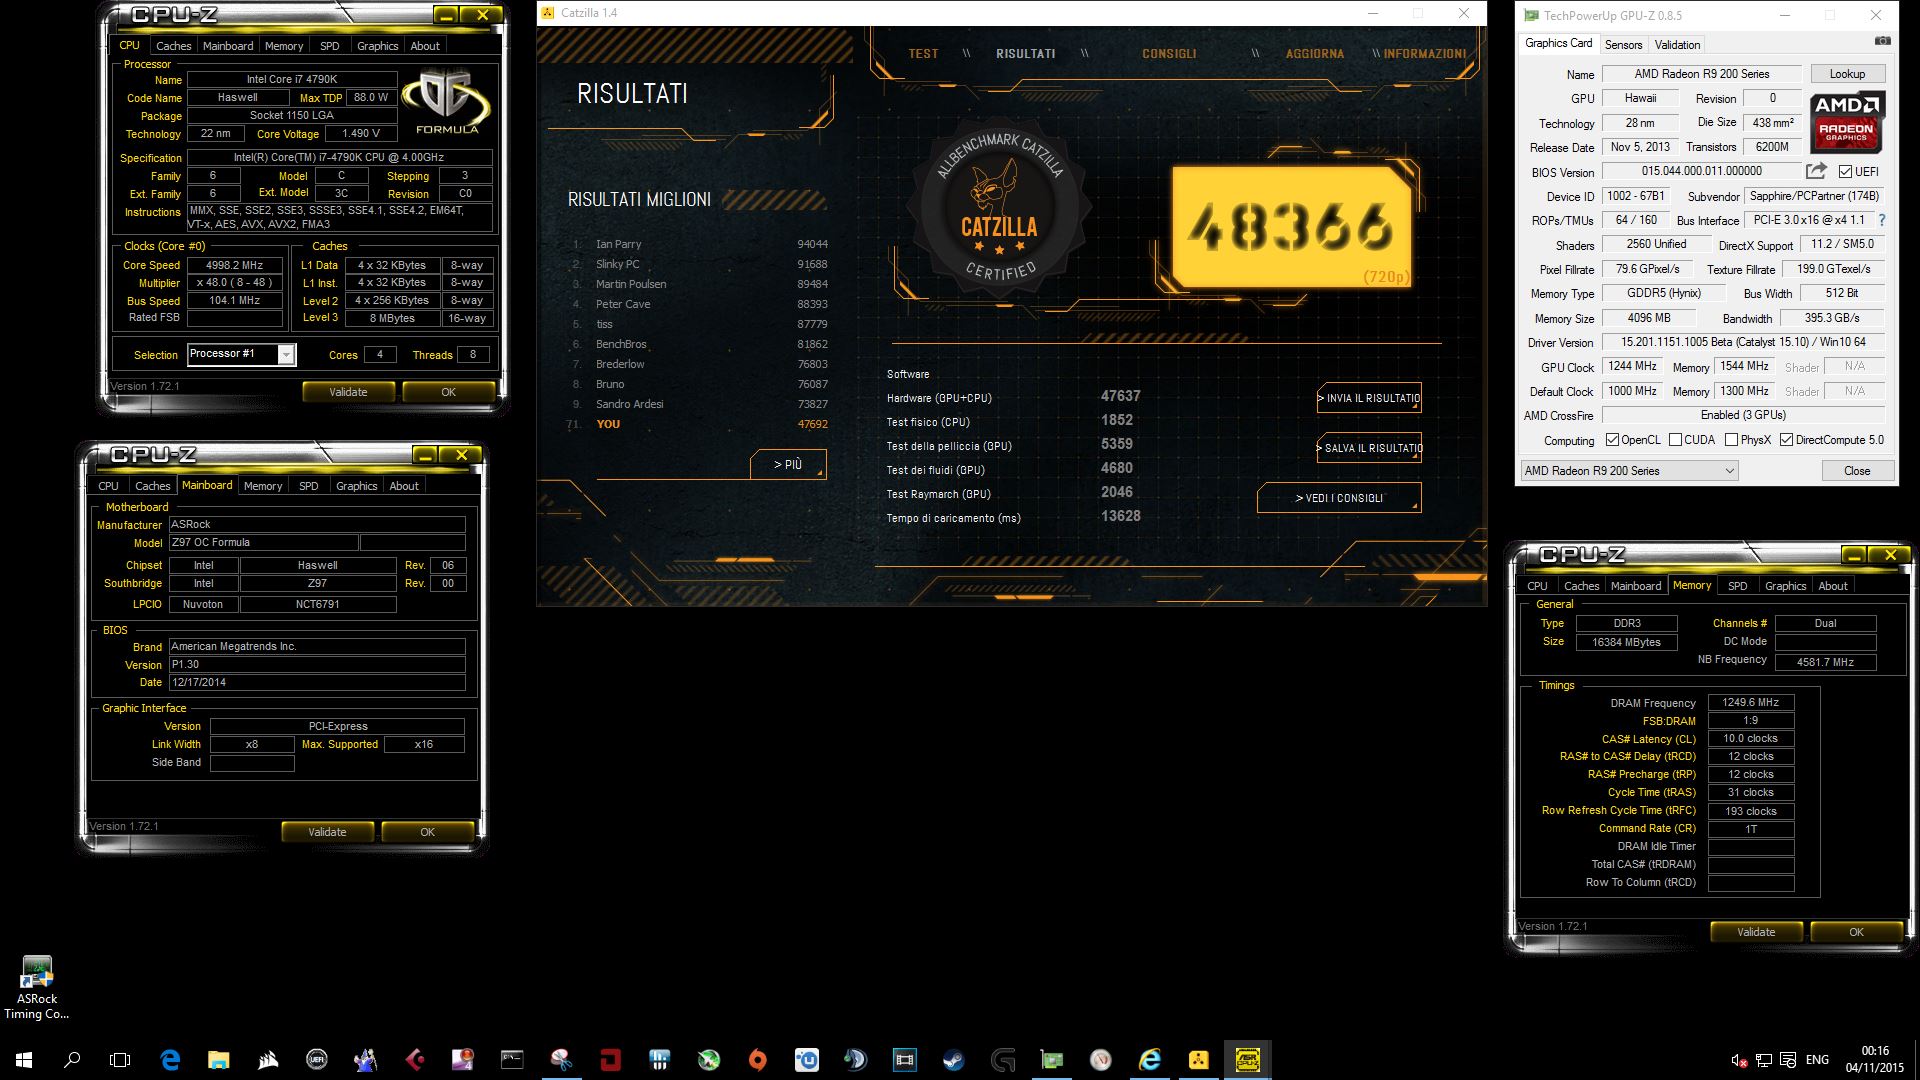Open TEST tab in Catzilla
This screenshot has height=1080, width=1920.
click(x=923, y=54)
